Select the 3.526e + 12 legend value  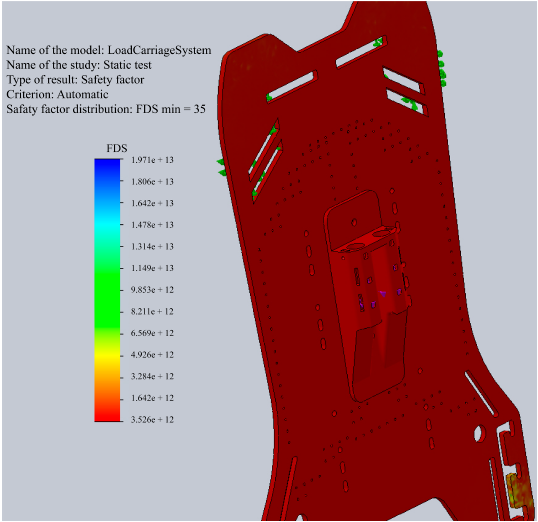152,419
